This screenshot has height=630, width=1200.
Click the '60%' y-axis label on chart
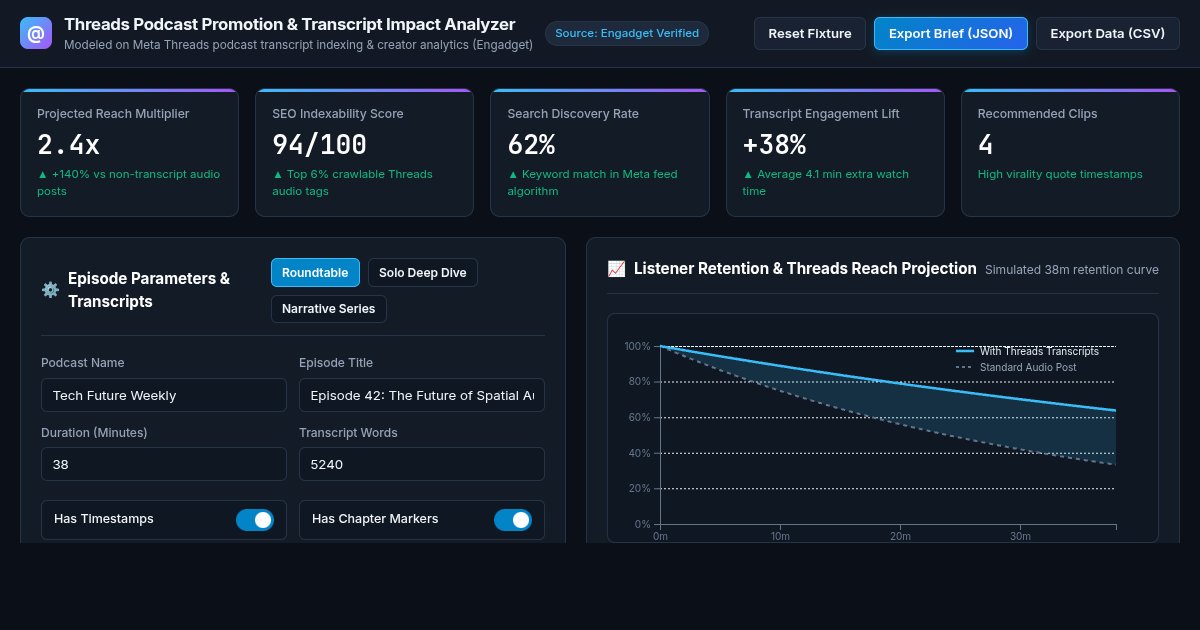click(x=638, y=417)
